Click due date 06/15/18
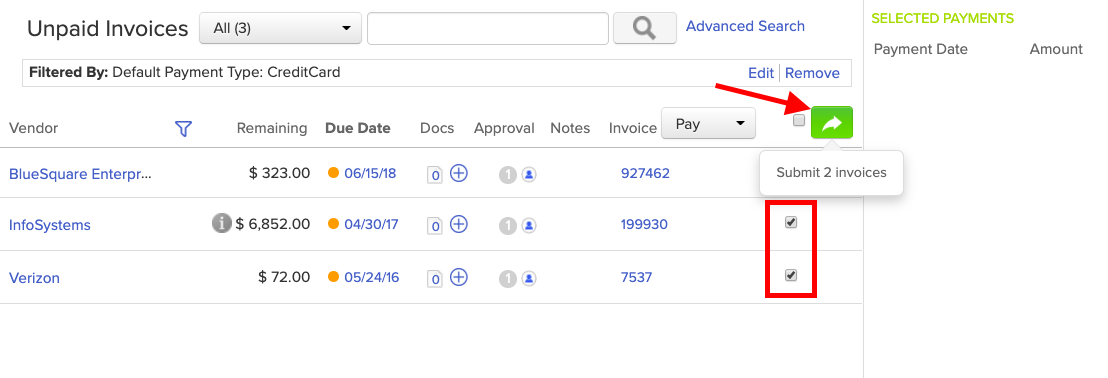1108x378 pixels. [370, 173]
